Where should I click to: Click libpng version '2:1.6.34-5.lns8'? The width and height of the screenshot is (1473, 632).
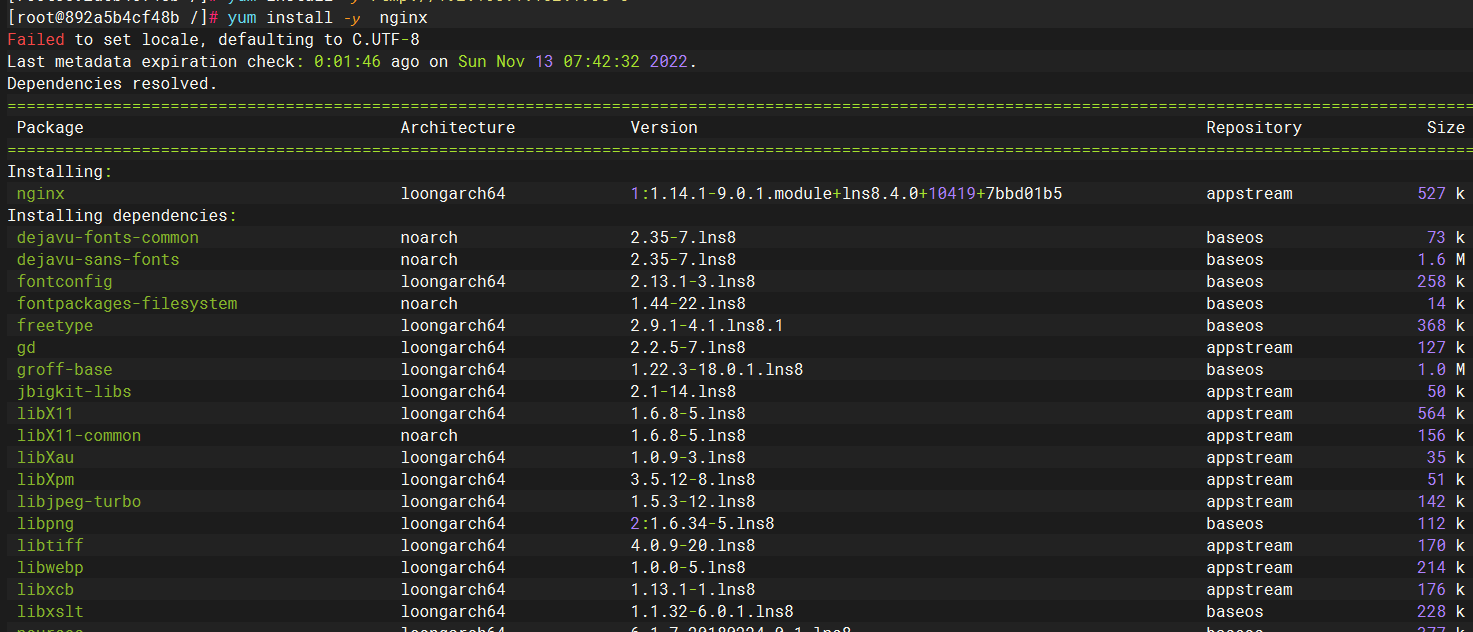pyautogui.click(x=703, y=523)
